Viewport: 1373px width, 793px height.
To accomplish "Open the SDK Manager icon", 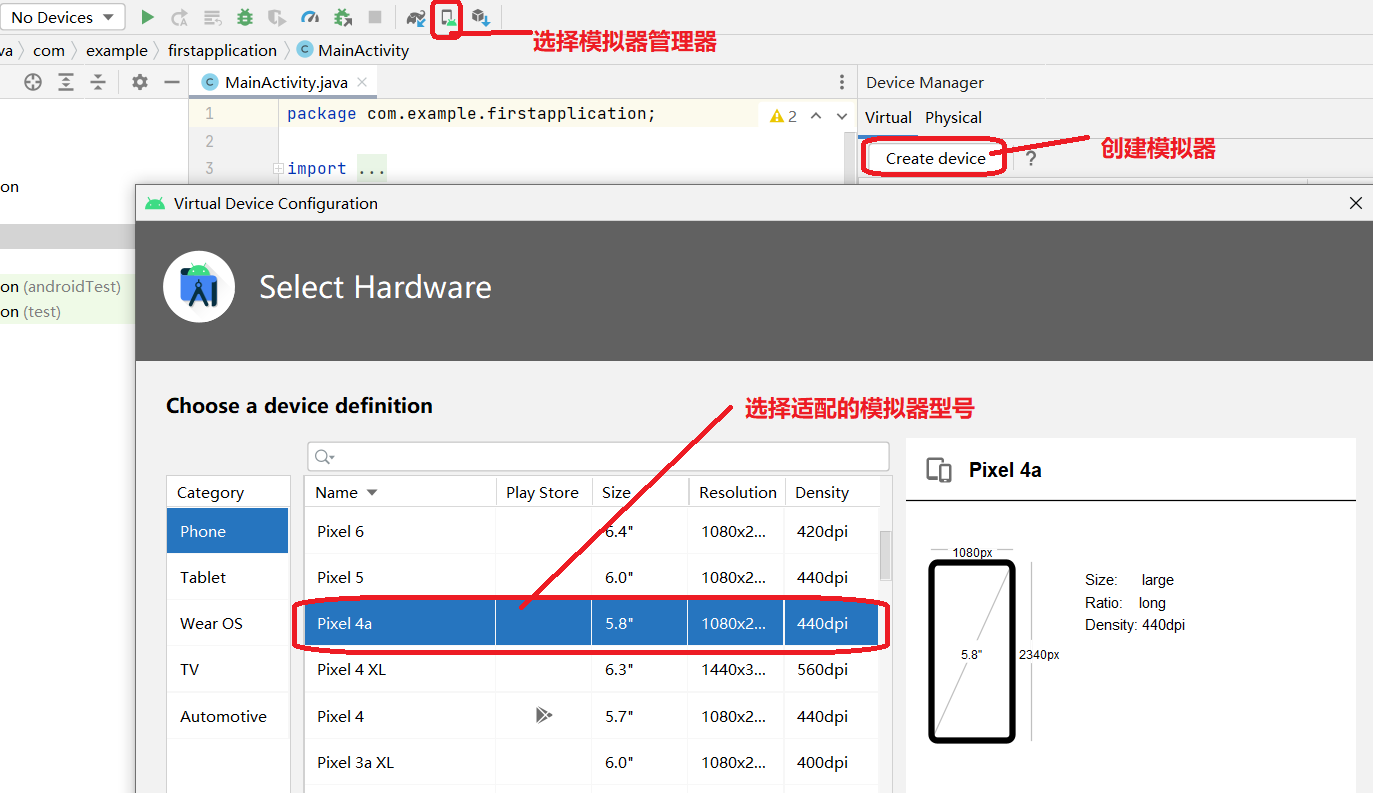I will [x=481, y=17].
